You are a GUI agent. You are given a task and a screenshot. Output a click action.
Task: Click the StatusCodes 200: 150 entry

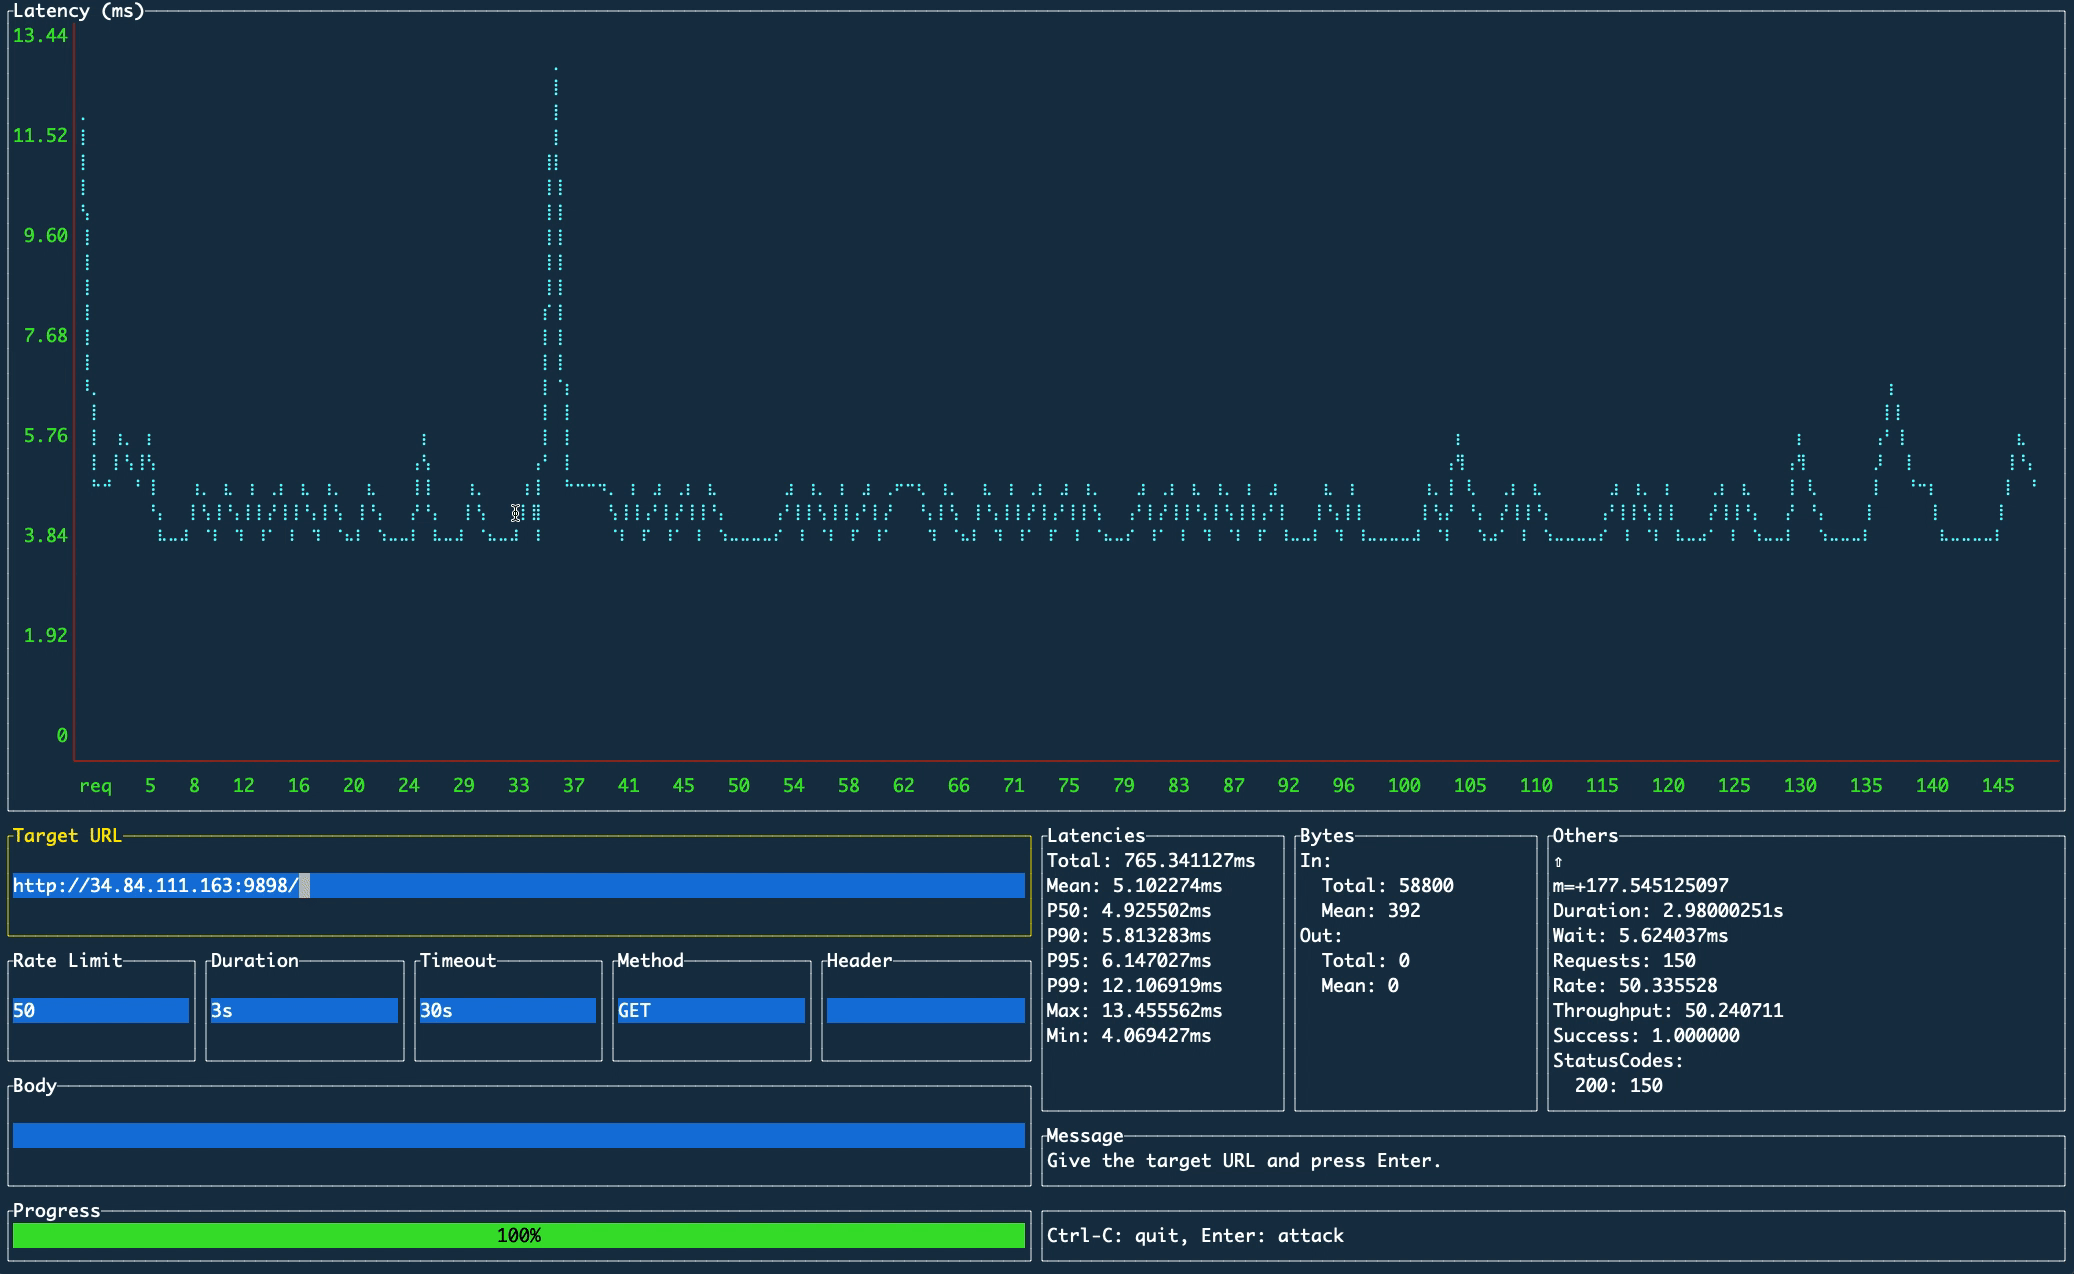pyautogui.click(x=1618, y=1085)
